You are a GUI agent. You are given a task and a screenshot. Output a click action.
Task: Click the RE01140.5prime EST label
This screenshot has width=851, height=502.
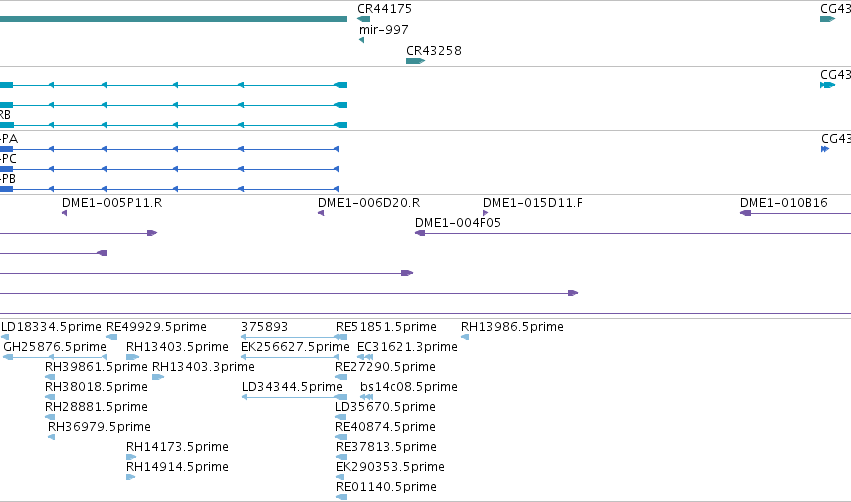point(386,487)
